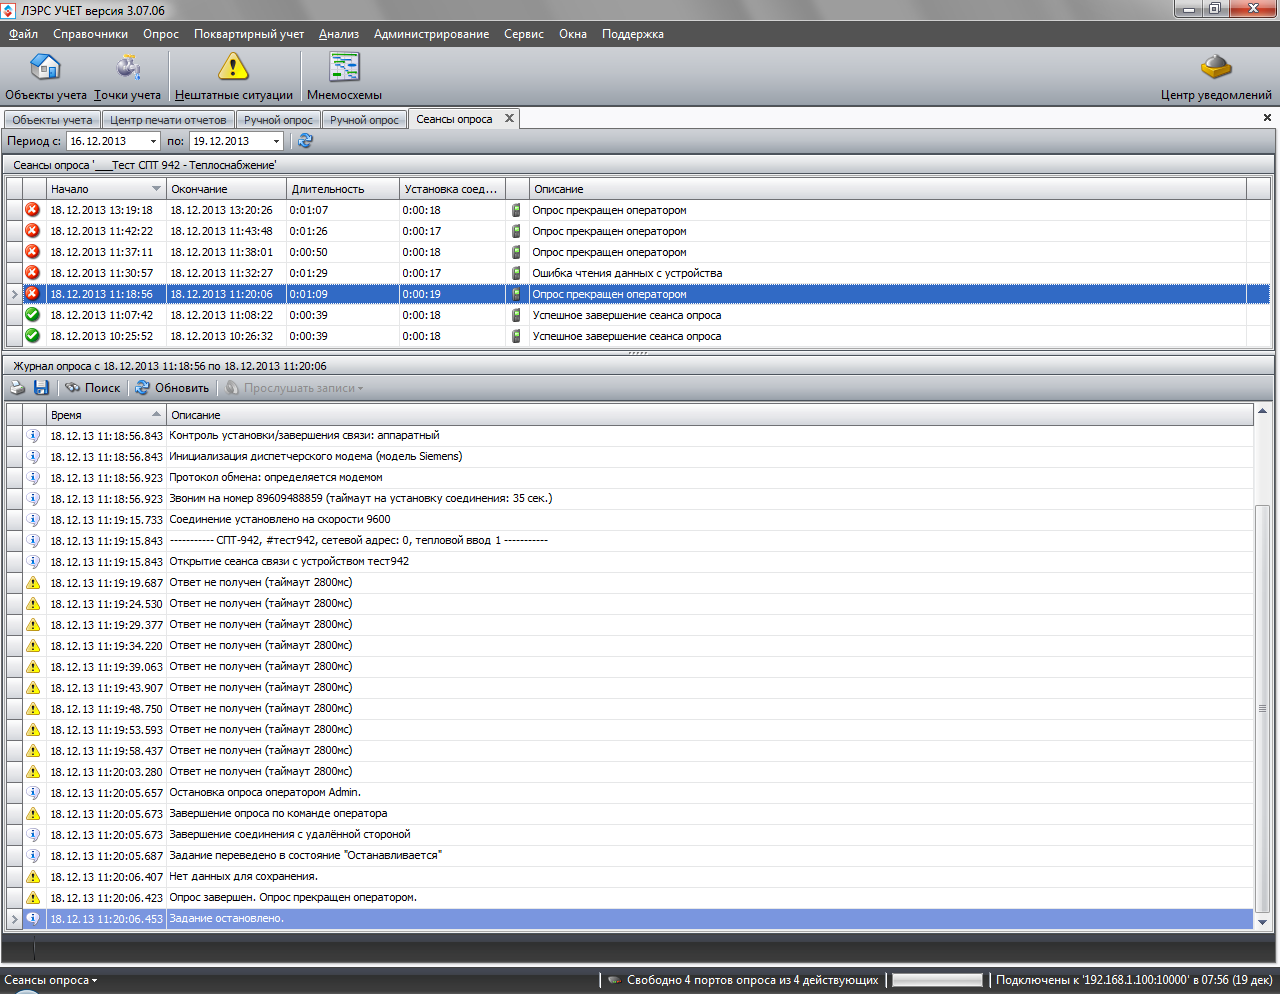Click the Установка соед… column header
This screenshot has width=1280, height=994.
point(452,189)
